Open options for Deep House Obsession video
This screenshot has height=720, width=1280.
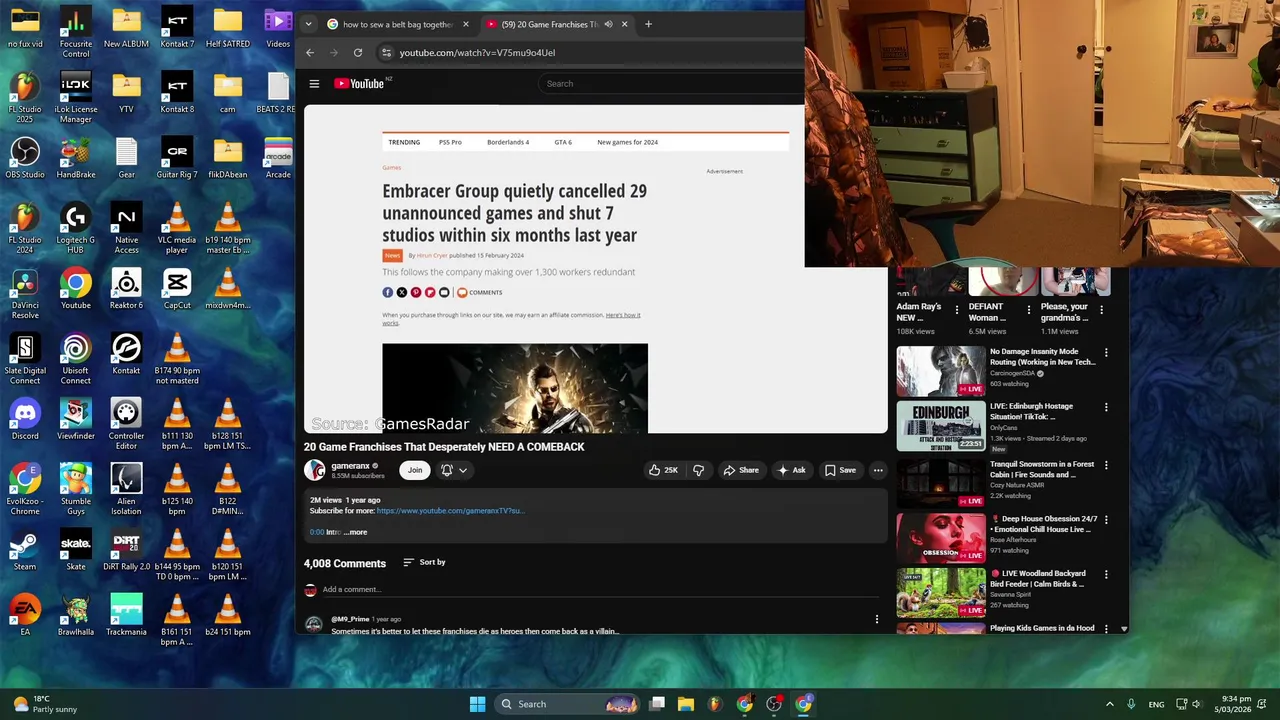click(1106, 520)
